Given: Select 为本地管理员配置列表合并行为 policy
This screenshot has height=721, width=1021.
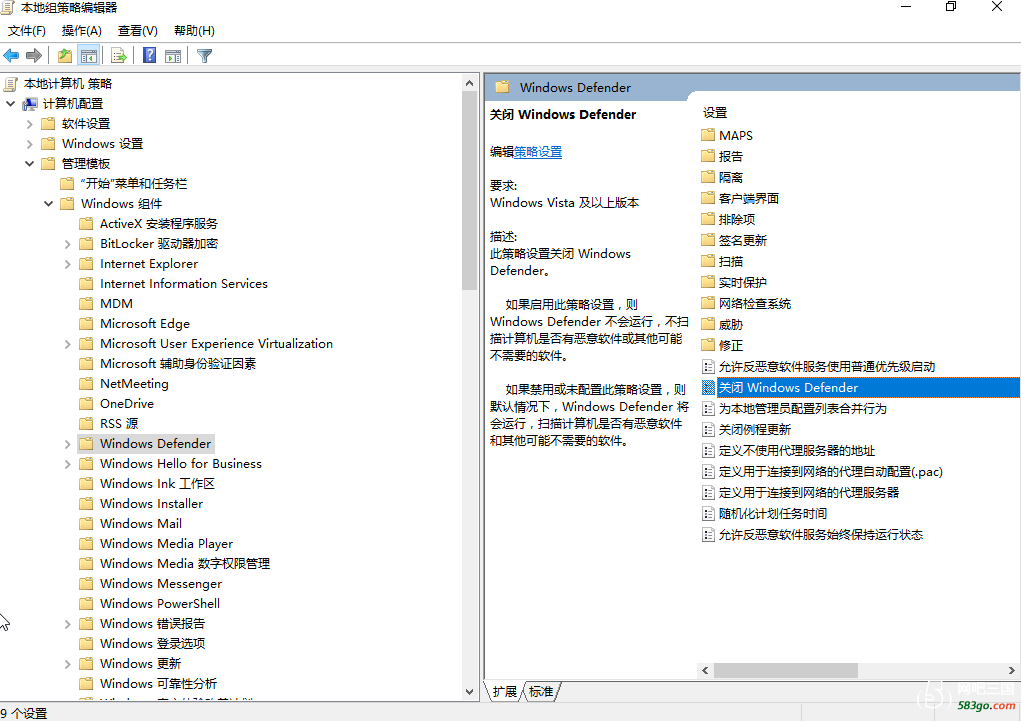Looking at the screenshot, I should [x=802, y=408].
